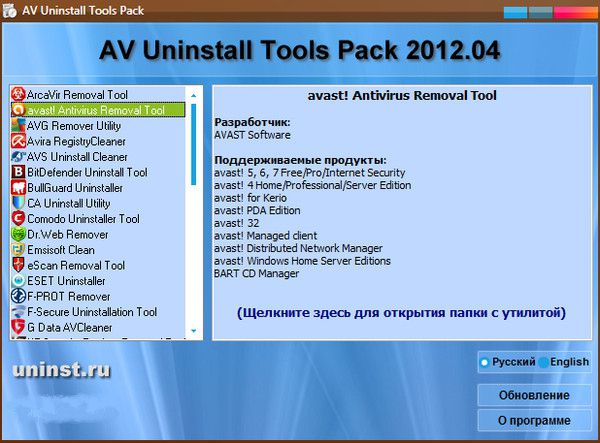Click the Avira RegistryCleaner umbrella icon
Image resolution: width=600 pixels, height=443 pixels.
pyautogui.click(x=18, y=141)
